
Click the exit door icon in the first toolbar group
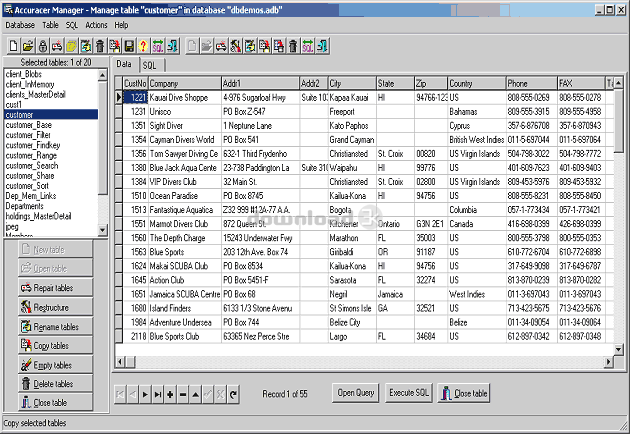coord(172,46)
